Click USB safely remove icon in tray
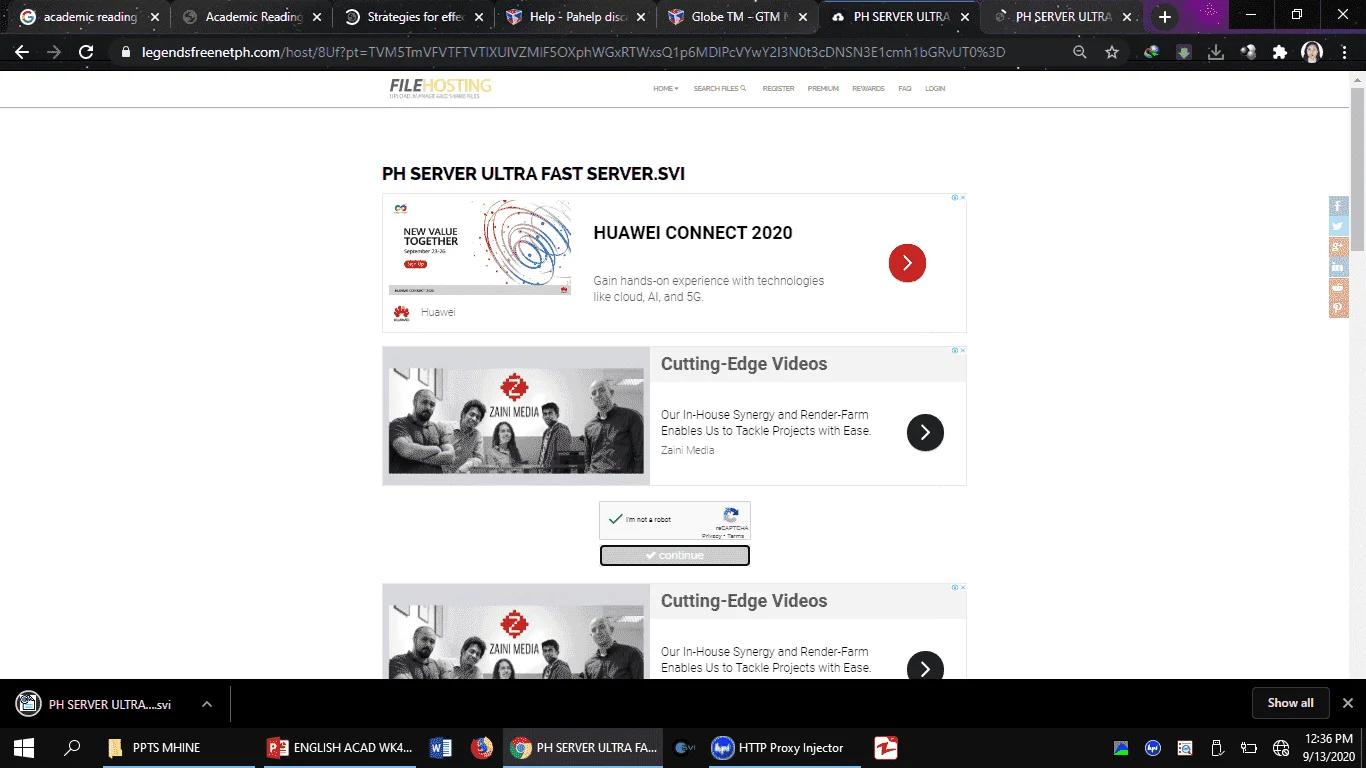 coord(1217,747)
